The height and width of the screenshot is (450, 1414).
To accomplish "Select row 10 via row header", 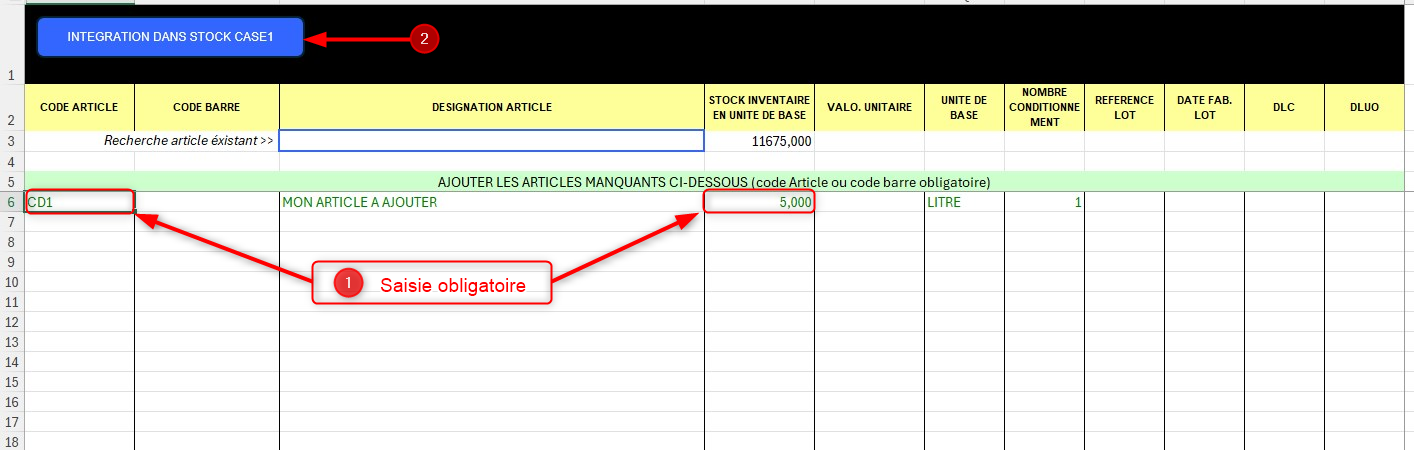I will tap(11, 282).
